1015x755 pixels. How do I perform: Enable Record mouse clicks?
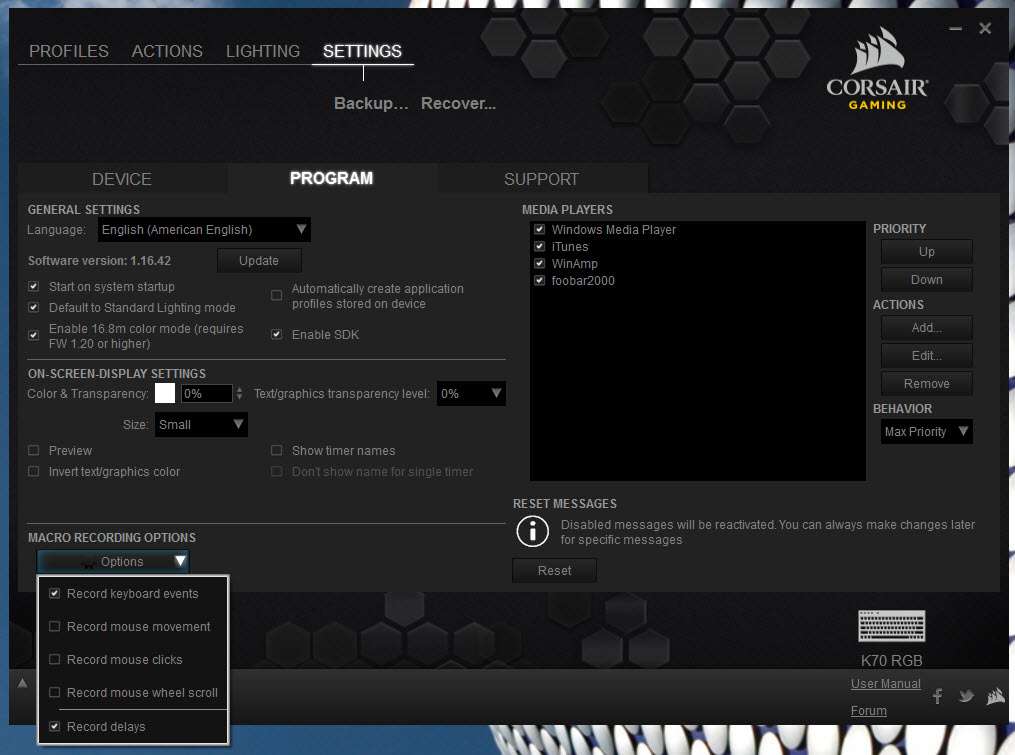(x=54, y=659)
